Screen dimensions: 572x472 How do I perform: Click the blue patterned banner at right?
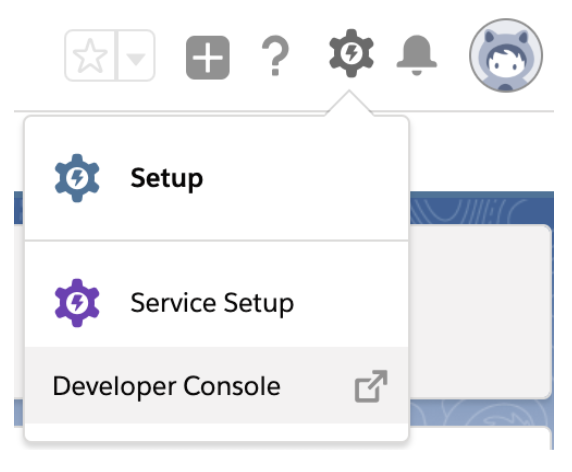coord(482,208)
